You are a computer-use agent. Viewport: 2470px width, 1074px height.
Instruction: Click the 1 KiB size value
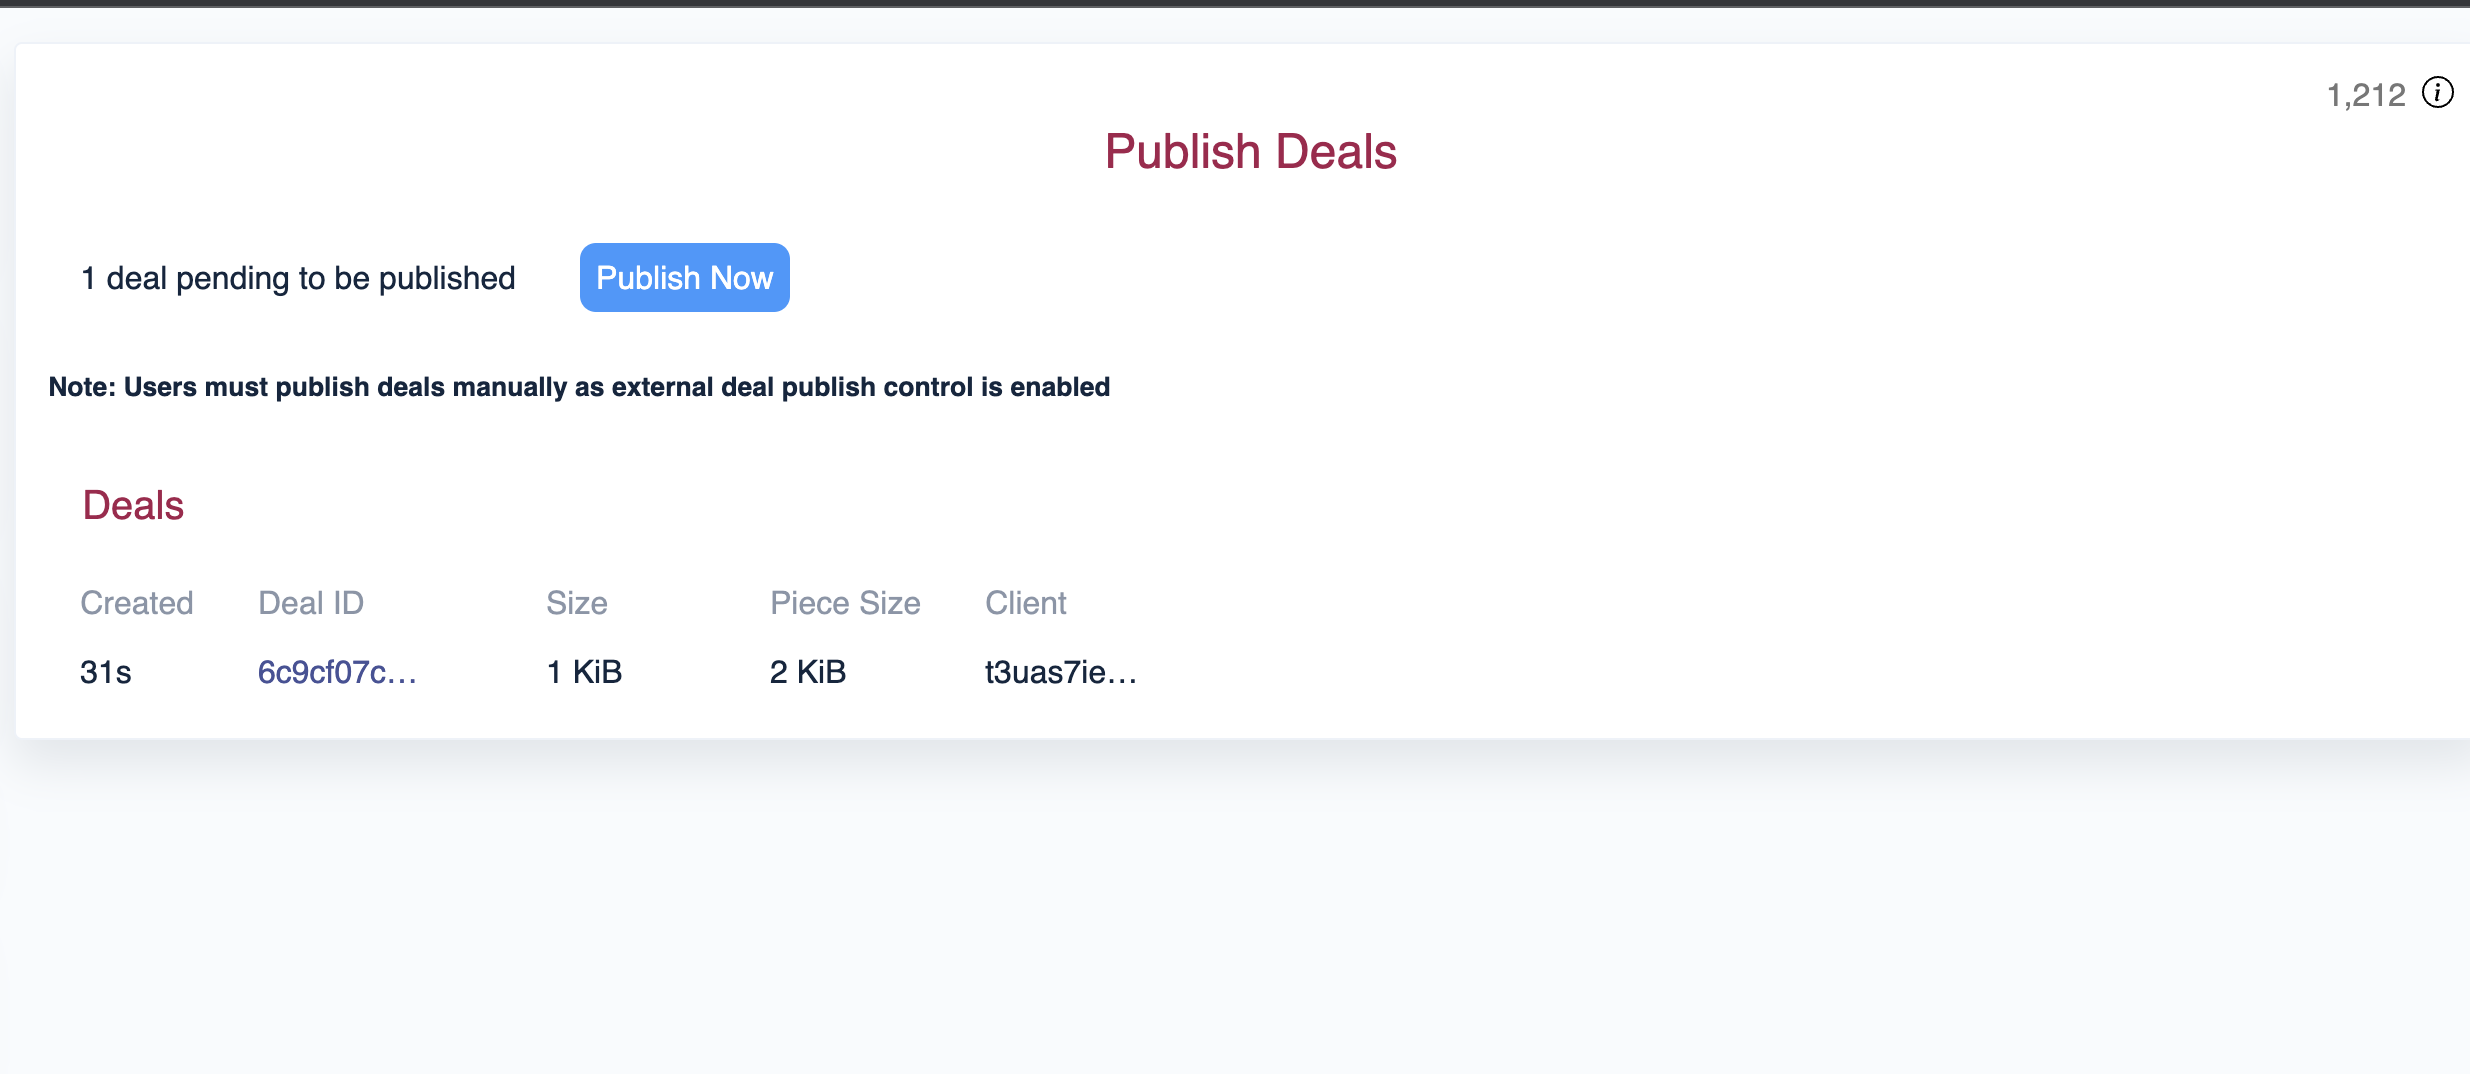[584, 672]
